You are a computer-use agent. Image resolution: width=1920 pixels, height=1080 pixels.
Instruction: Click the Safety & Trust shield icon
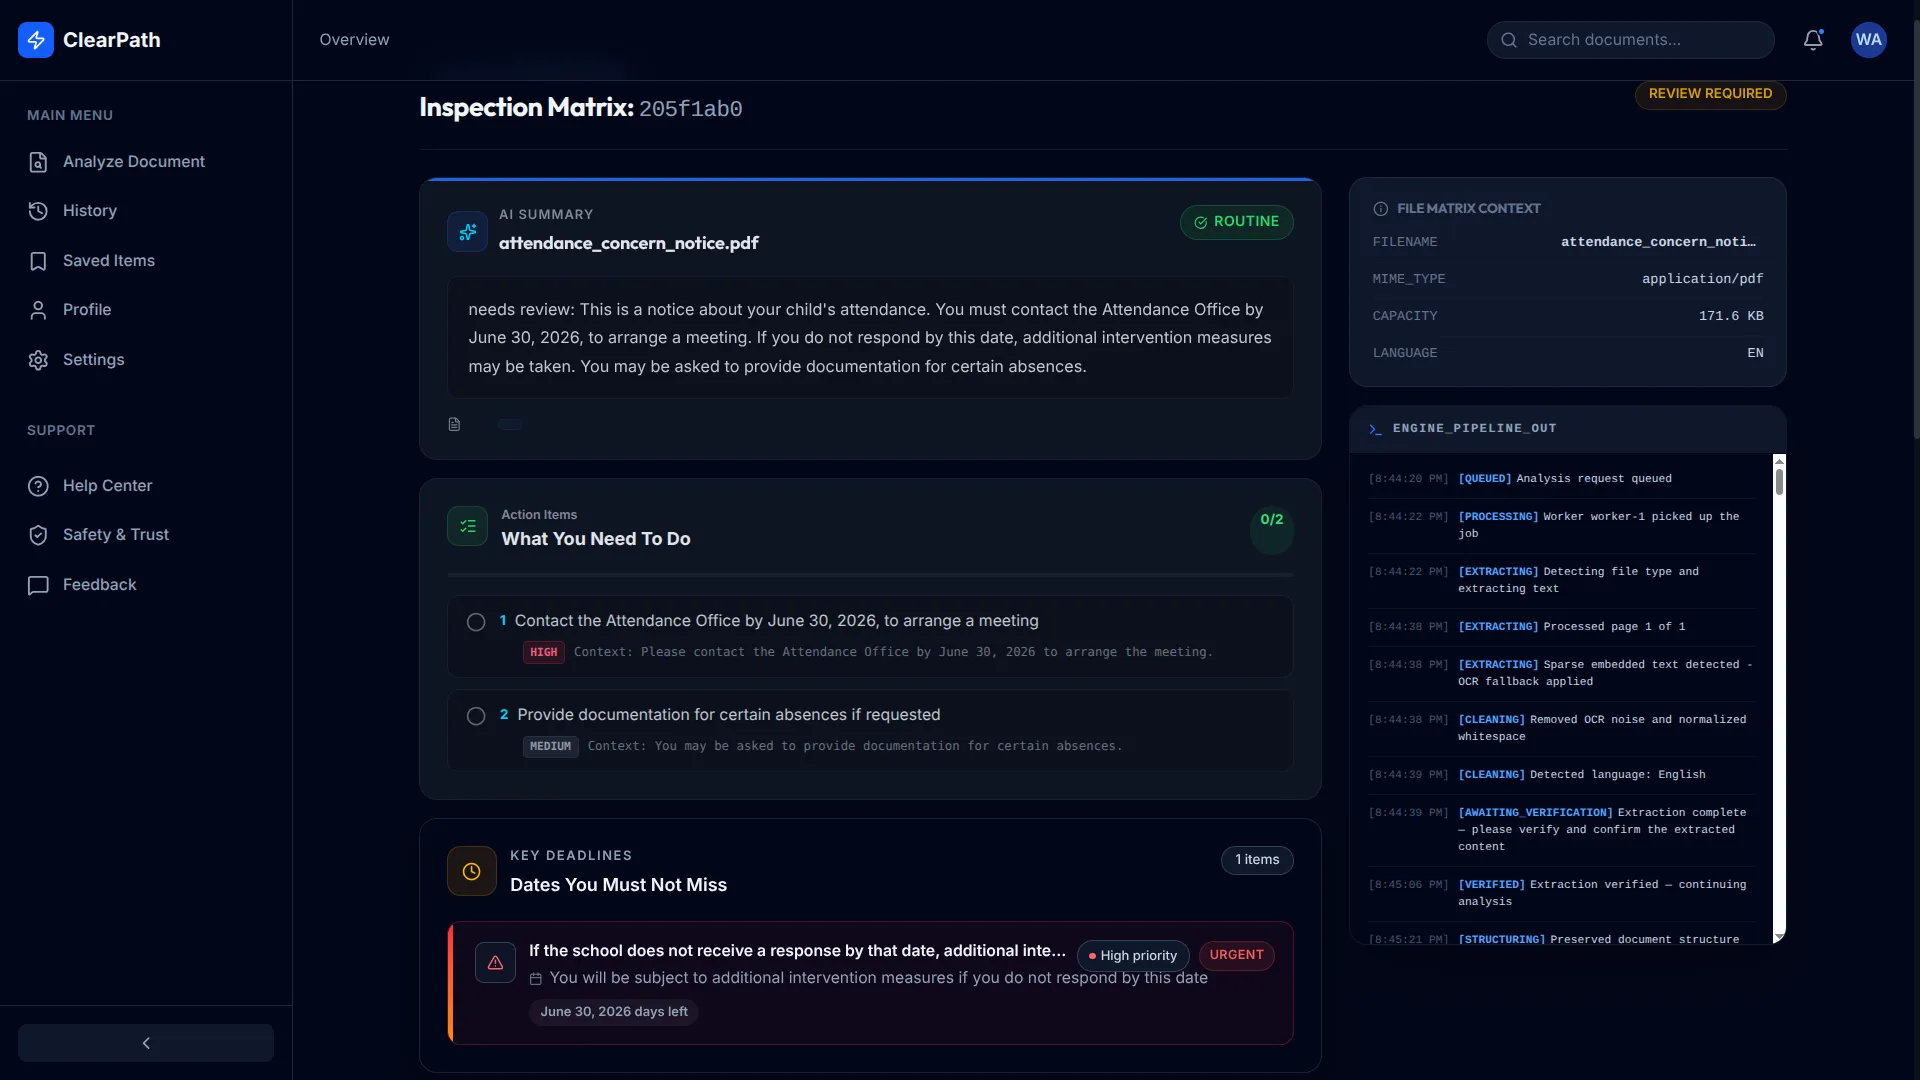click(38, 535)
